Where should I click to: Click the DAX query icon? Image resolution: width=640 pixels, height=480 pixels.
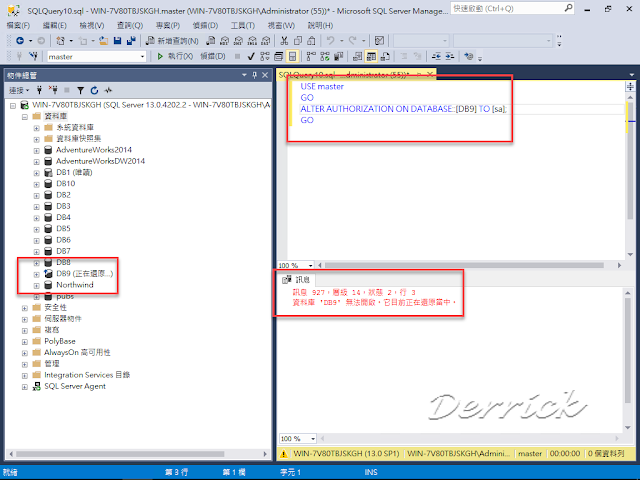[x=266, y=41]
